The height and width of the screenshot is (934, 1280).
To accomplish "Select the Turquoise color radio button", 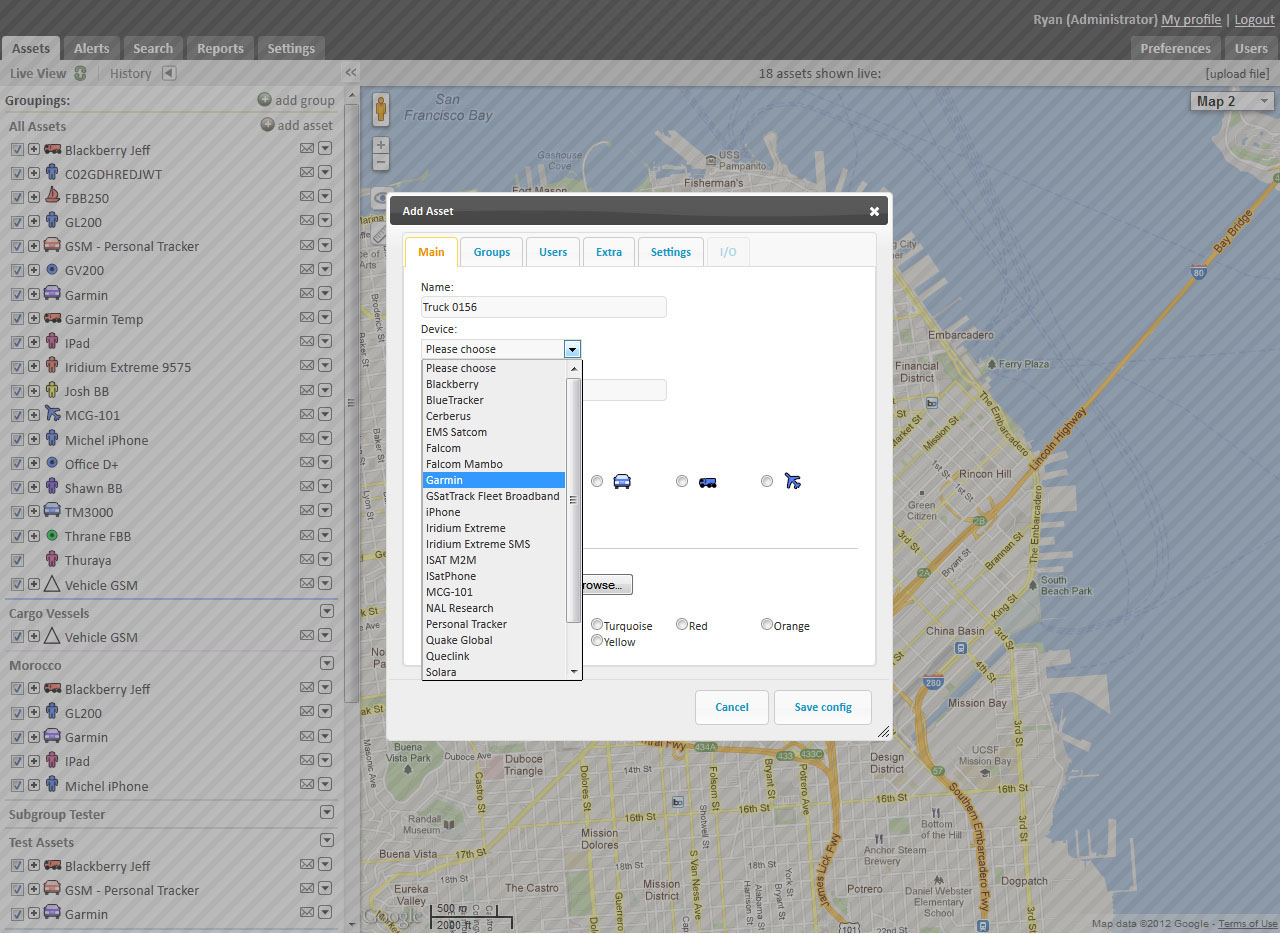I will tap(597, 625).
